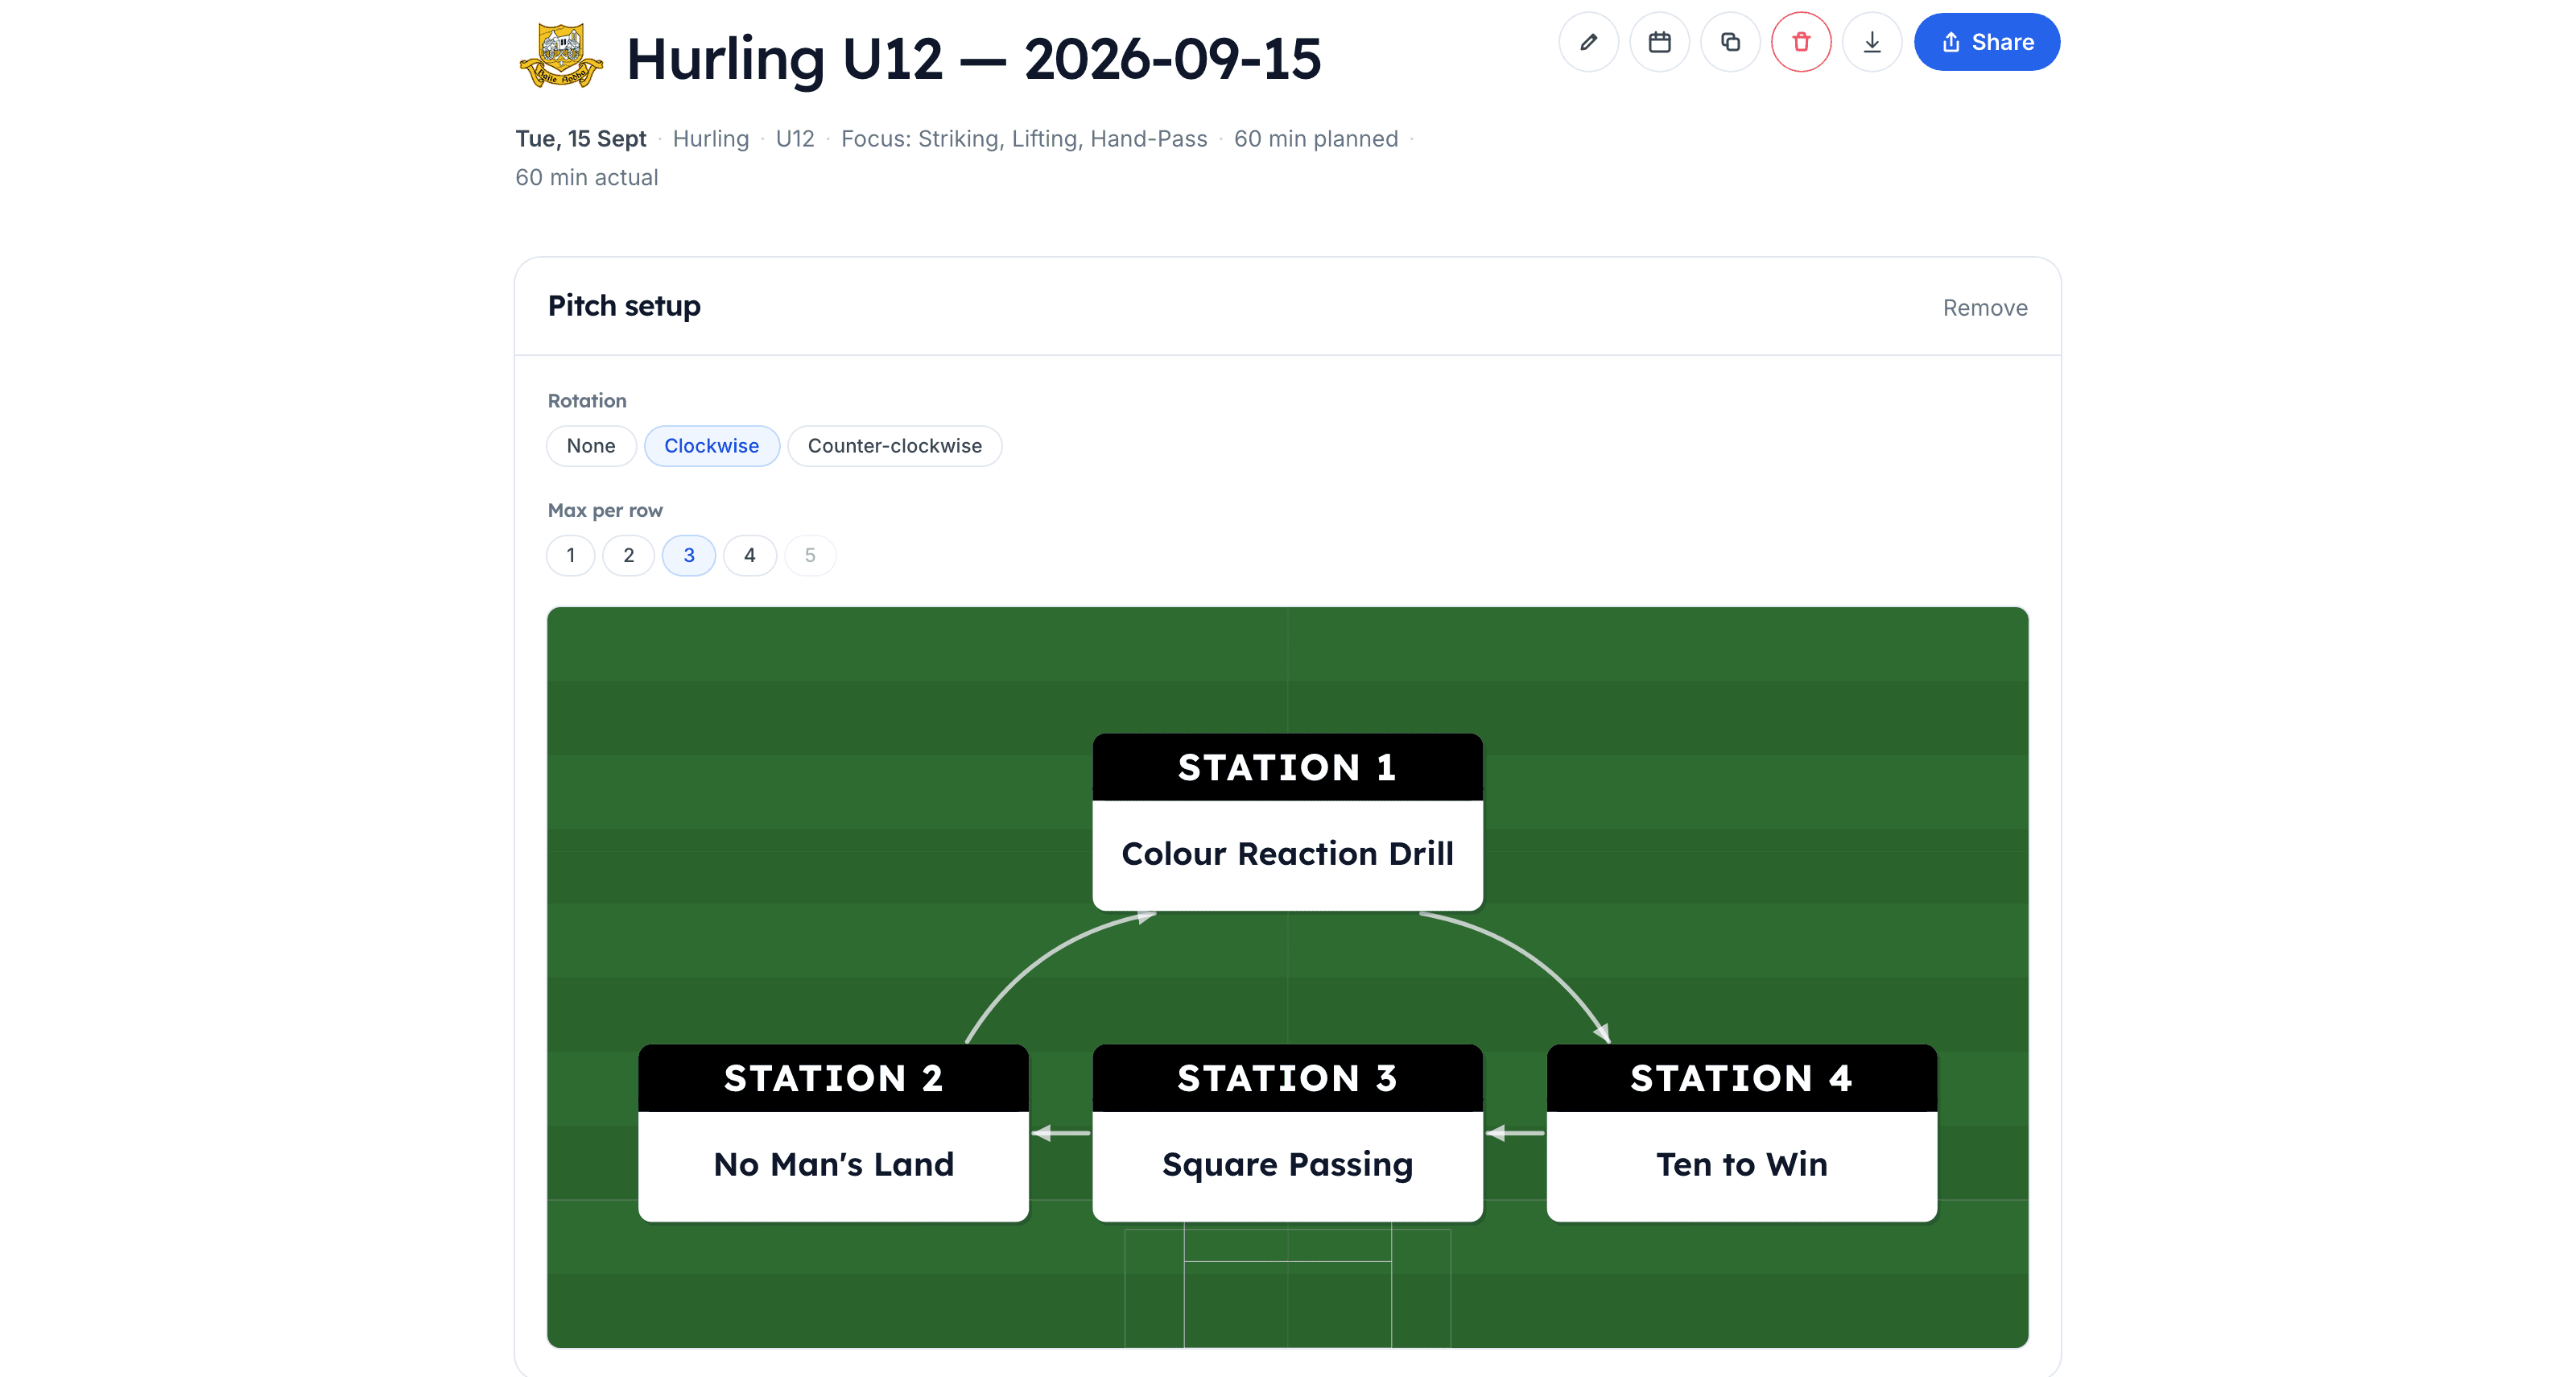Click the '60 min planned' text
This screenshot has height=1377, width=2576.
1316,139
